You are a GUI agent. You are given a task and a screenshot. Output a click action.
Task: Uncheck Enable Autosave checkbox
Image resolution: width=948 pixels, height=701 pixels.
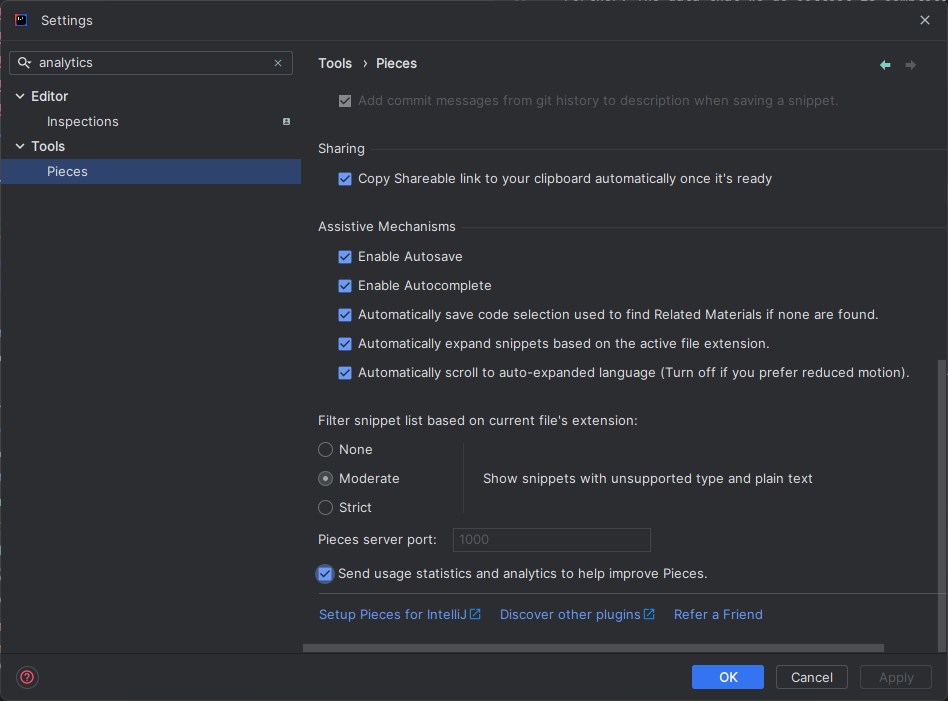click(x=345, y=257)
